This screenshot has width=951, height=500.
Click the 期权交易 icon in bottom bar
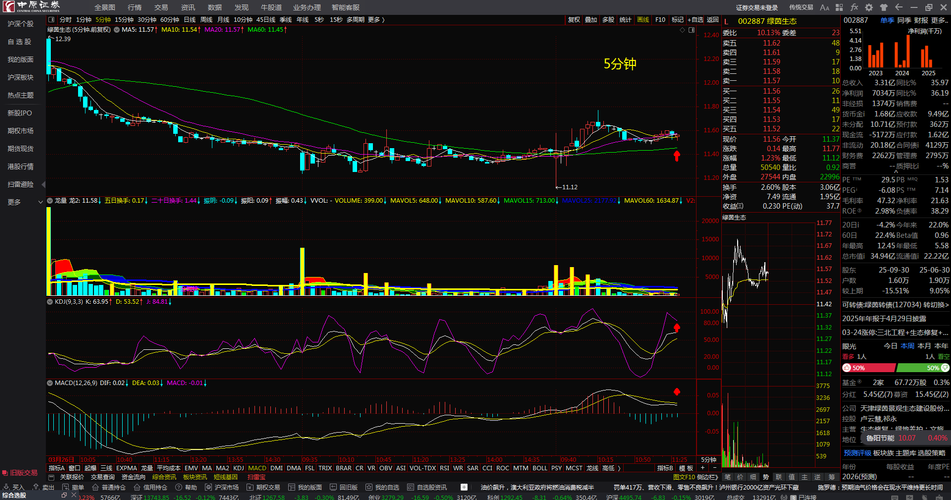pyautogui.click(x=250, y=487)
